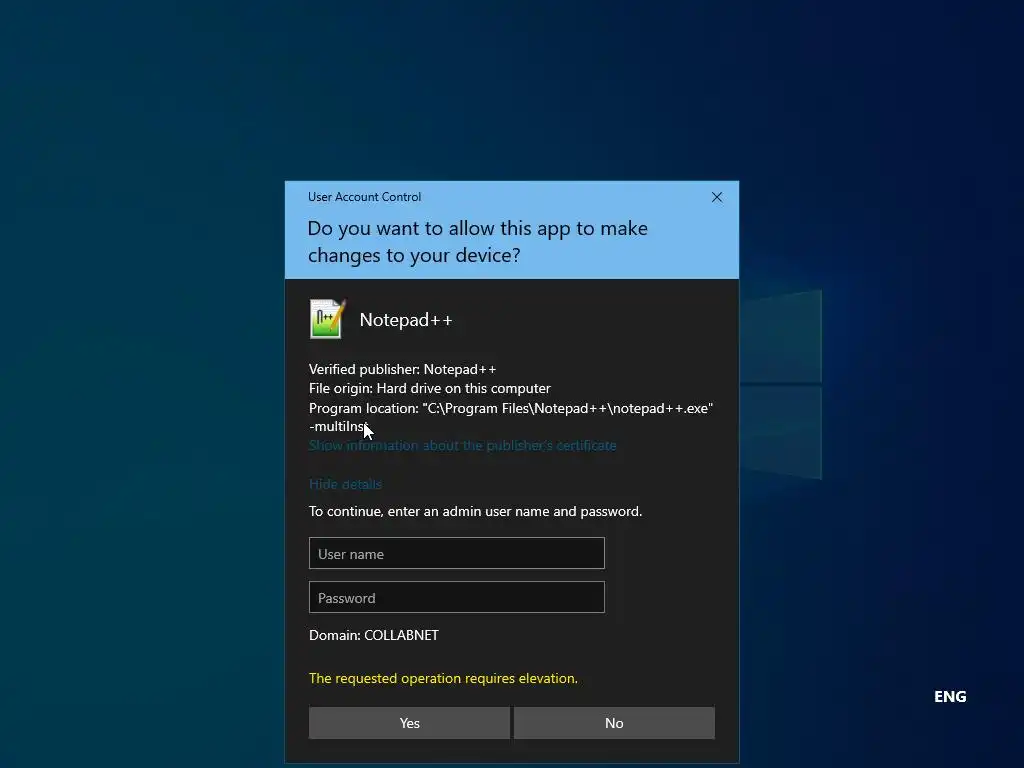Click the enter admin credentials instruction text
Viewport: 1024px width, 768px height.
coord(475,511)
